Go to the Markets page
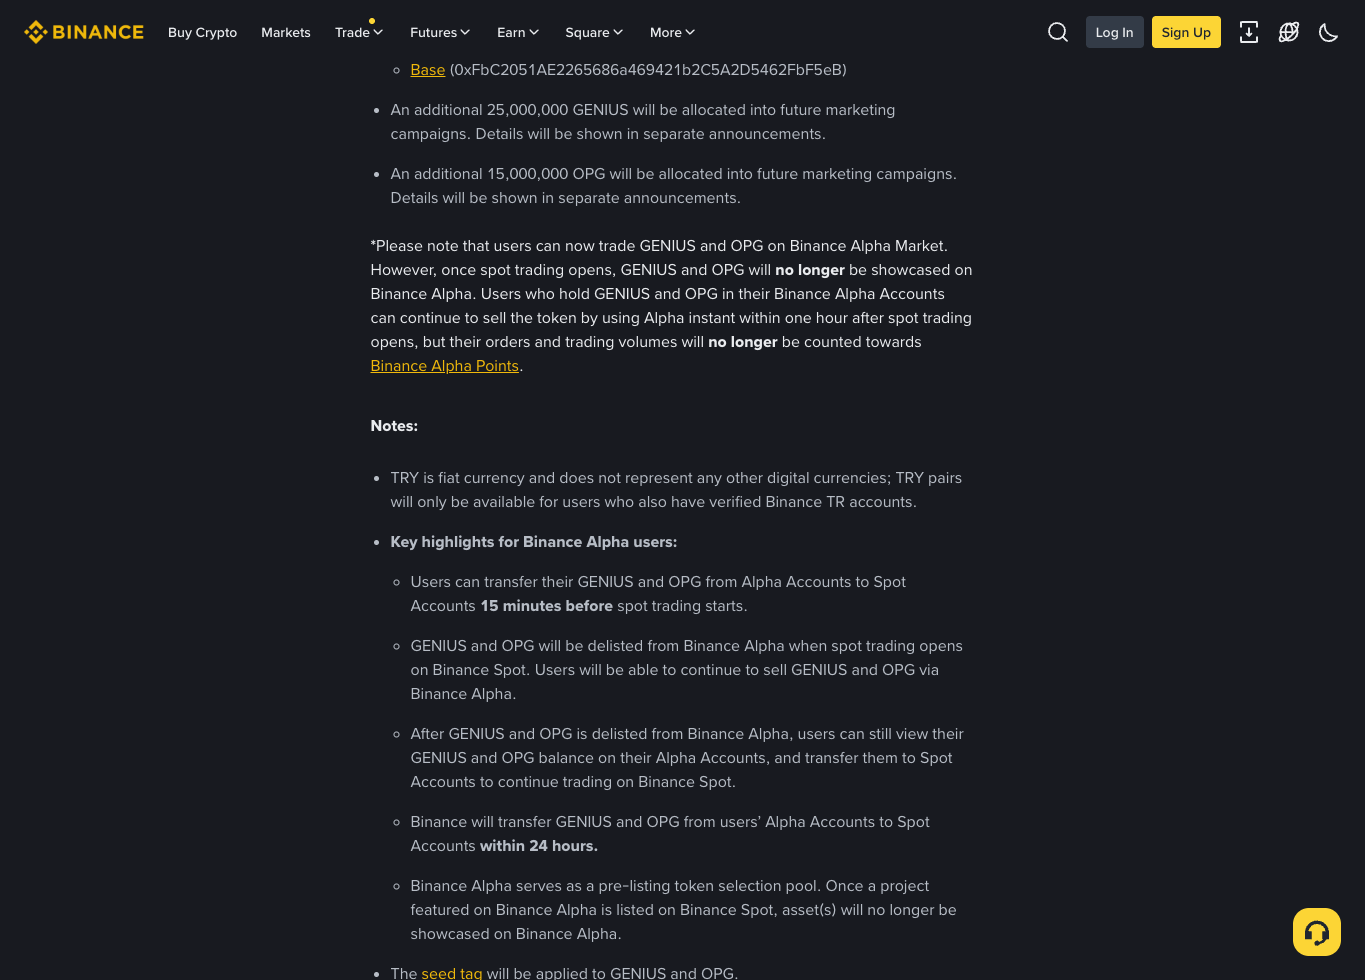 coord(286,32)
